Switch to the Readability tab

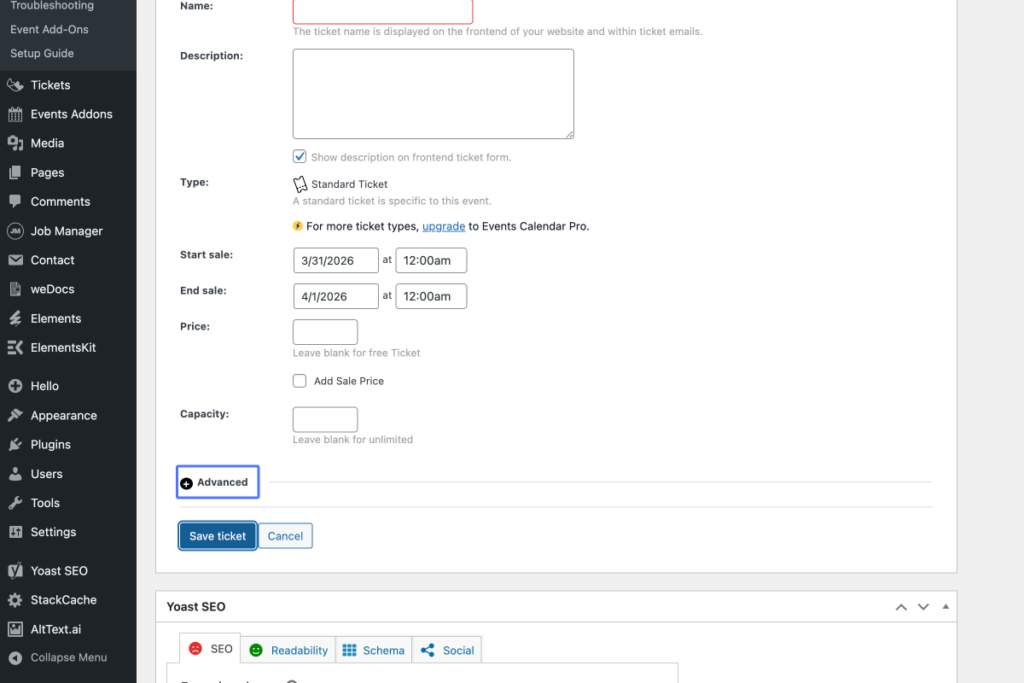click(x=288, y=650)
